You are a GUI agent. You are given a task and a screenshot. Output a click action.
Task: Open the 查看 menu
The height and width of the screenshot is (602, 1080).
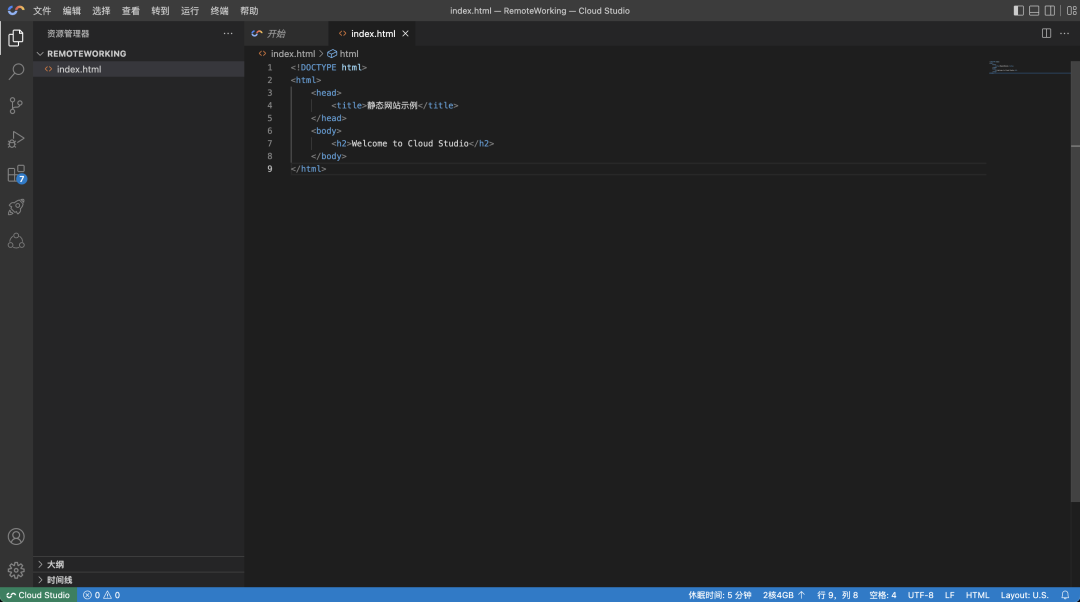click(x=131, y=11)
